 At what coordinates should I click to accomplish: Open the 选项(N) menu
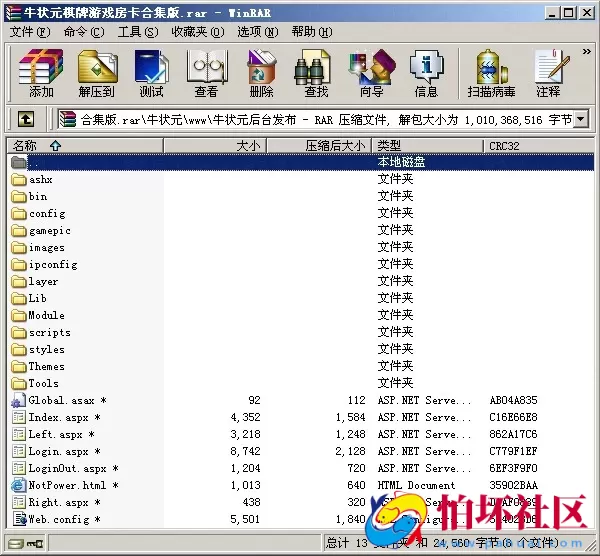tap(258, 32)
